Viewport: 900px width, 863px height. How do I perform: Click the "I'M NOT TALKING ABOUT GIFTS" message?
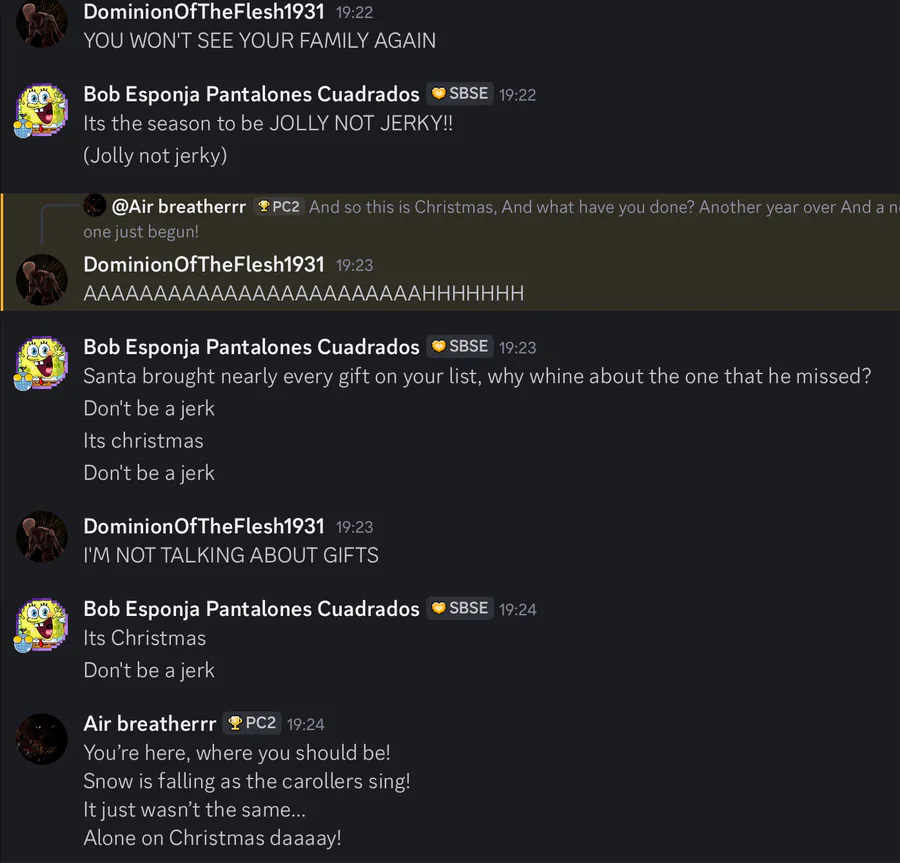pos(231,555)
